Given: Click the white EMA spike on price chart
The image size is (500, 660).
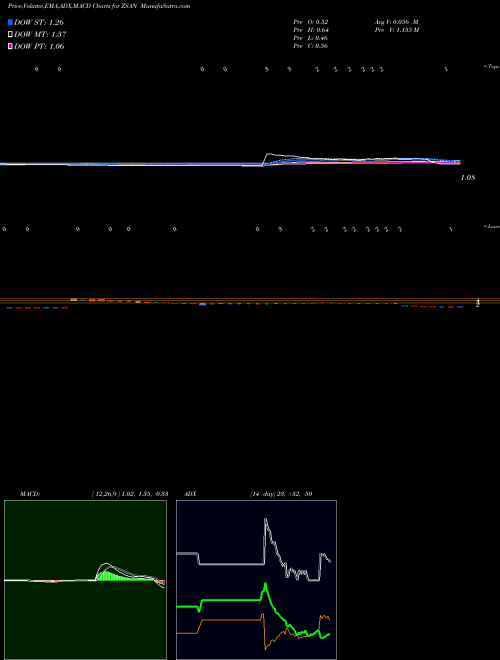Looking at the screenshot, I should (x=270, y=156).
